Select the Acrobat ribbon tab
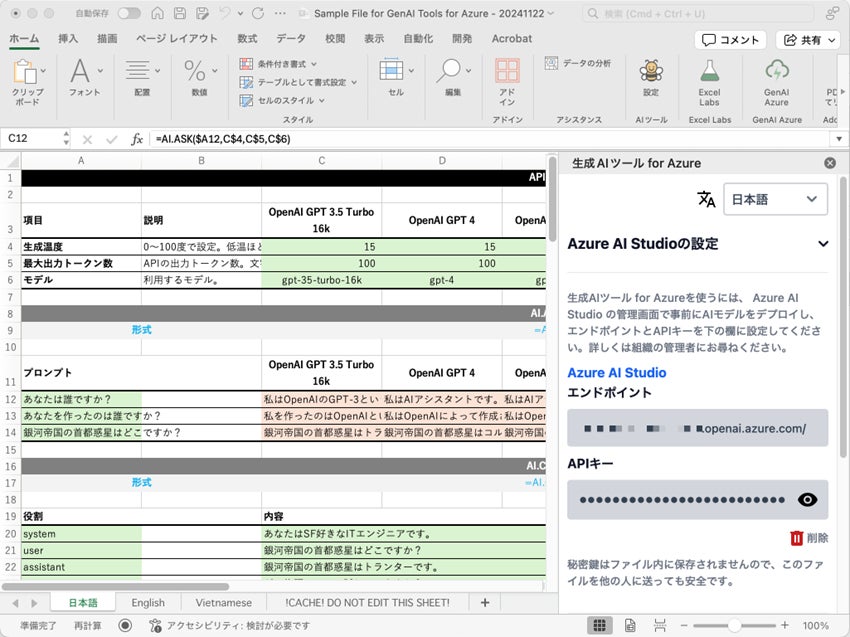 coord(511,38)
